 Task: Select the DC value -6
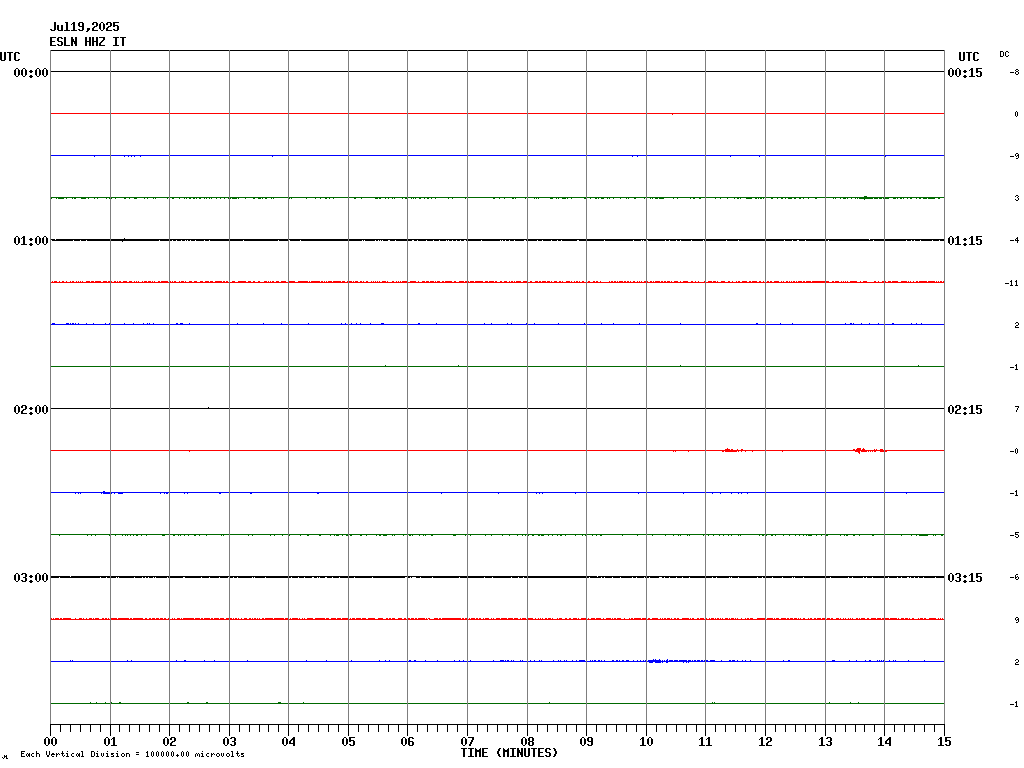[1014, 578]
